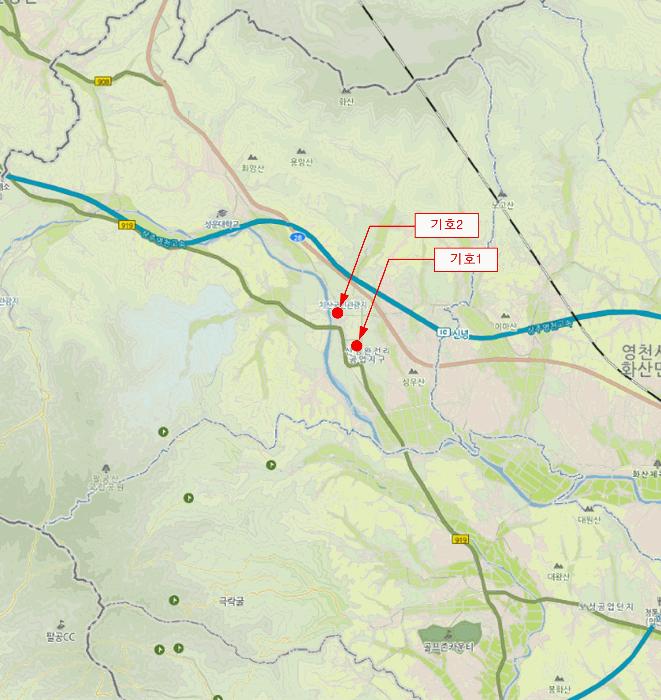Click the 노고산 mountain icon near railway
The image size is (661, 700).
pyautogui.click(x=502, y=195)
